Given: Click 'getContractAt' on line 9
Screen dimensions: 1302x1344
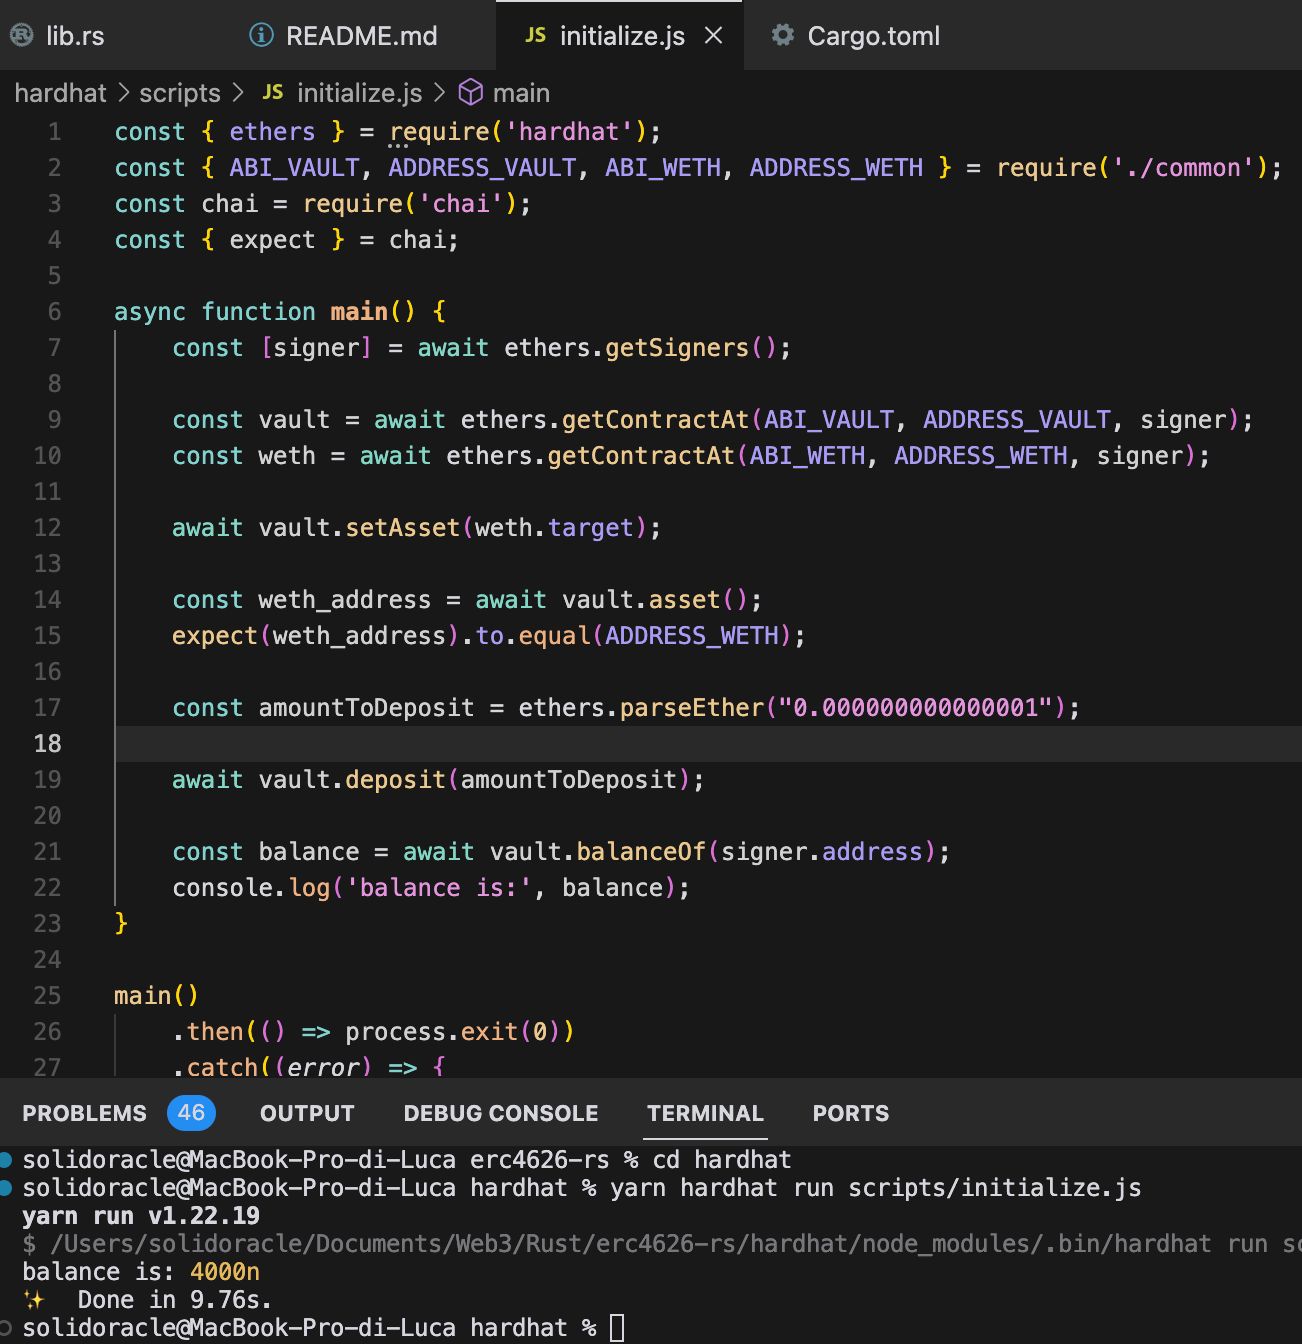Looking at the screenshot, I should tap(656, 420).
